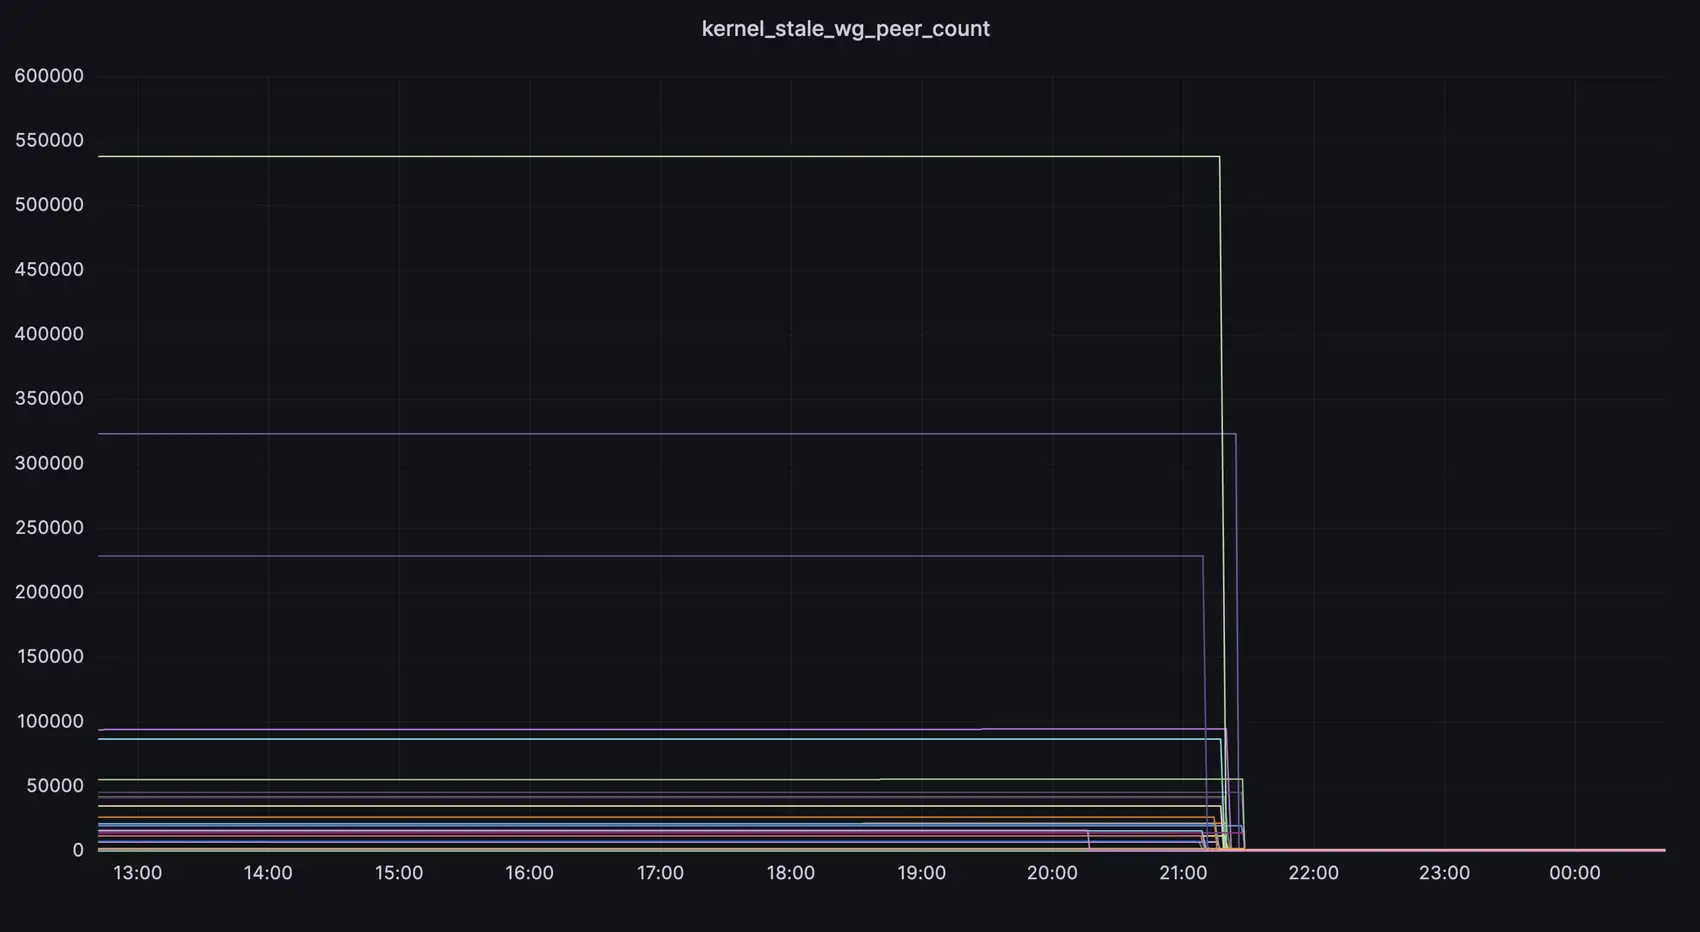Screen dimensions: 1700x932
Task: Click the purple series line near 228000
Action: tap(660, 556)
